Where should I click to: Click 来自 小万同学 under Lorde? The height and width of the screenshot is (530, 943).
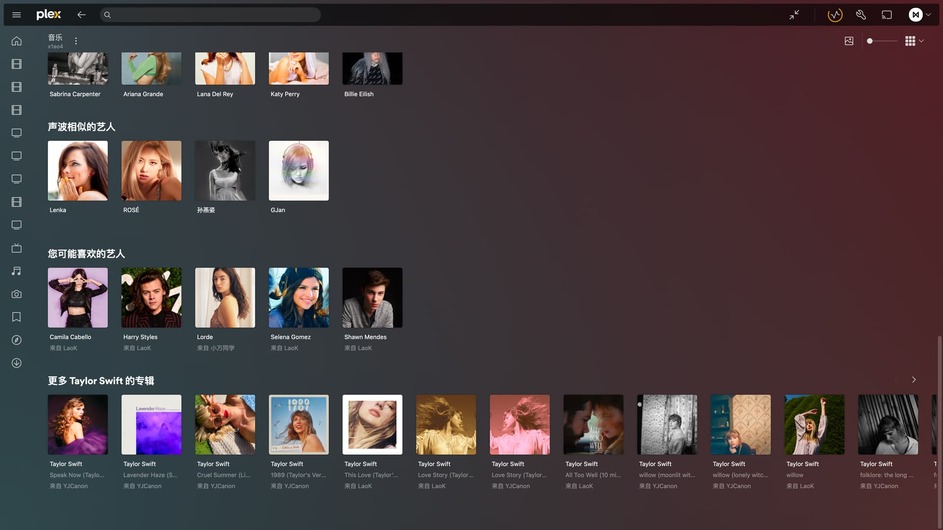(216, 348)
